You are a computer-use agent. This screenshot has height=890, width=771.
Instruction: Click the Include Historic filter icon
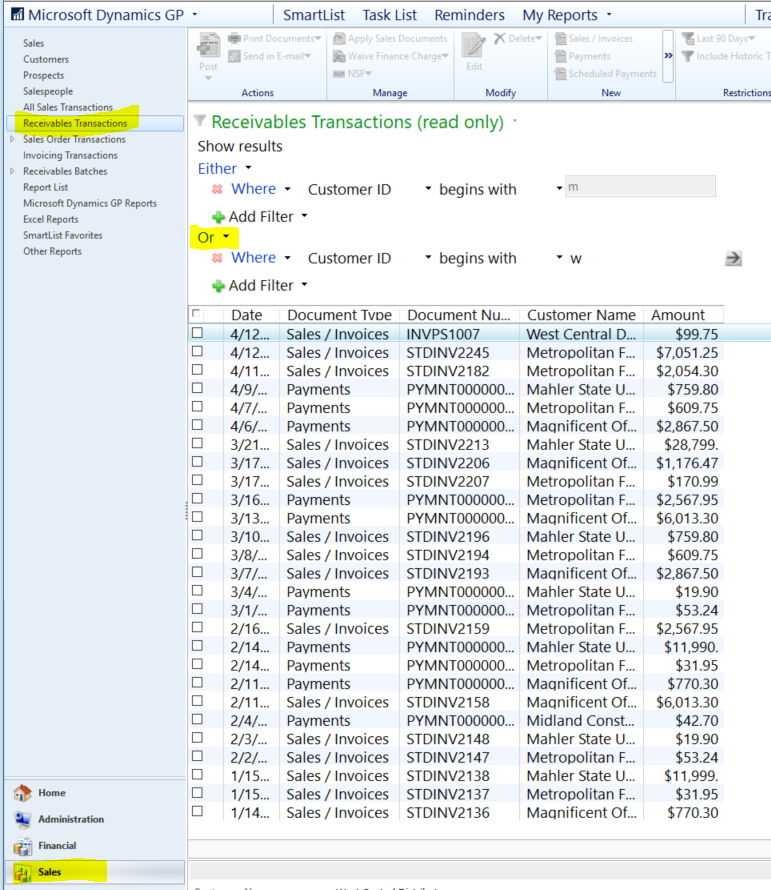coord(688,56)
